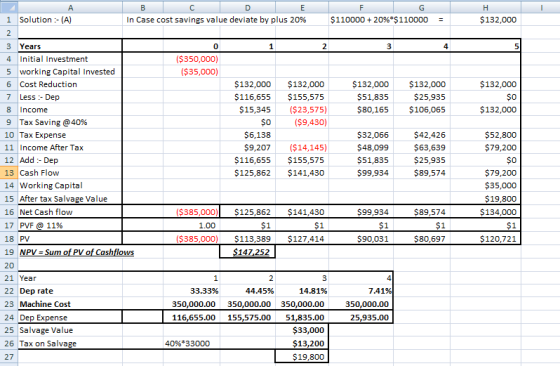Click the $134,000 net cash flow value
Image resolution: width=560 pixels, height=366 pixels.
pyautogui.click(x=498, y=212)
